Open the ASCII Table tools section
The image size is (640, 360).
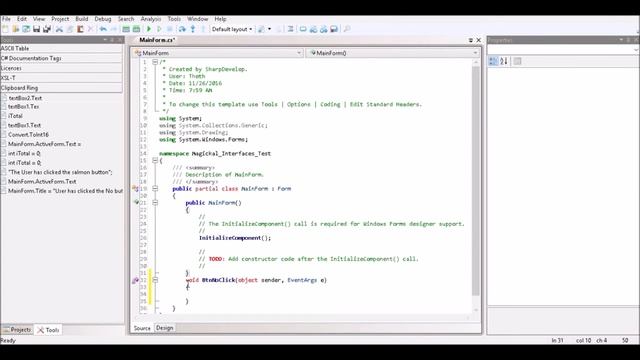pyautogui.click(x=61, y=49)
